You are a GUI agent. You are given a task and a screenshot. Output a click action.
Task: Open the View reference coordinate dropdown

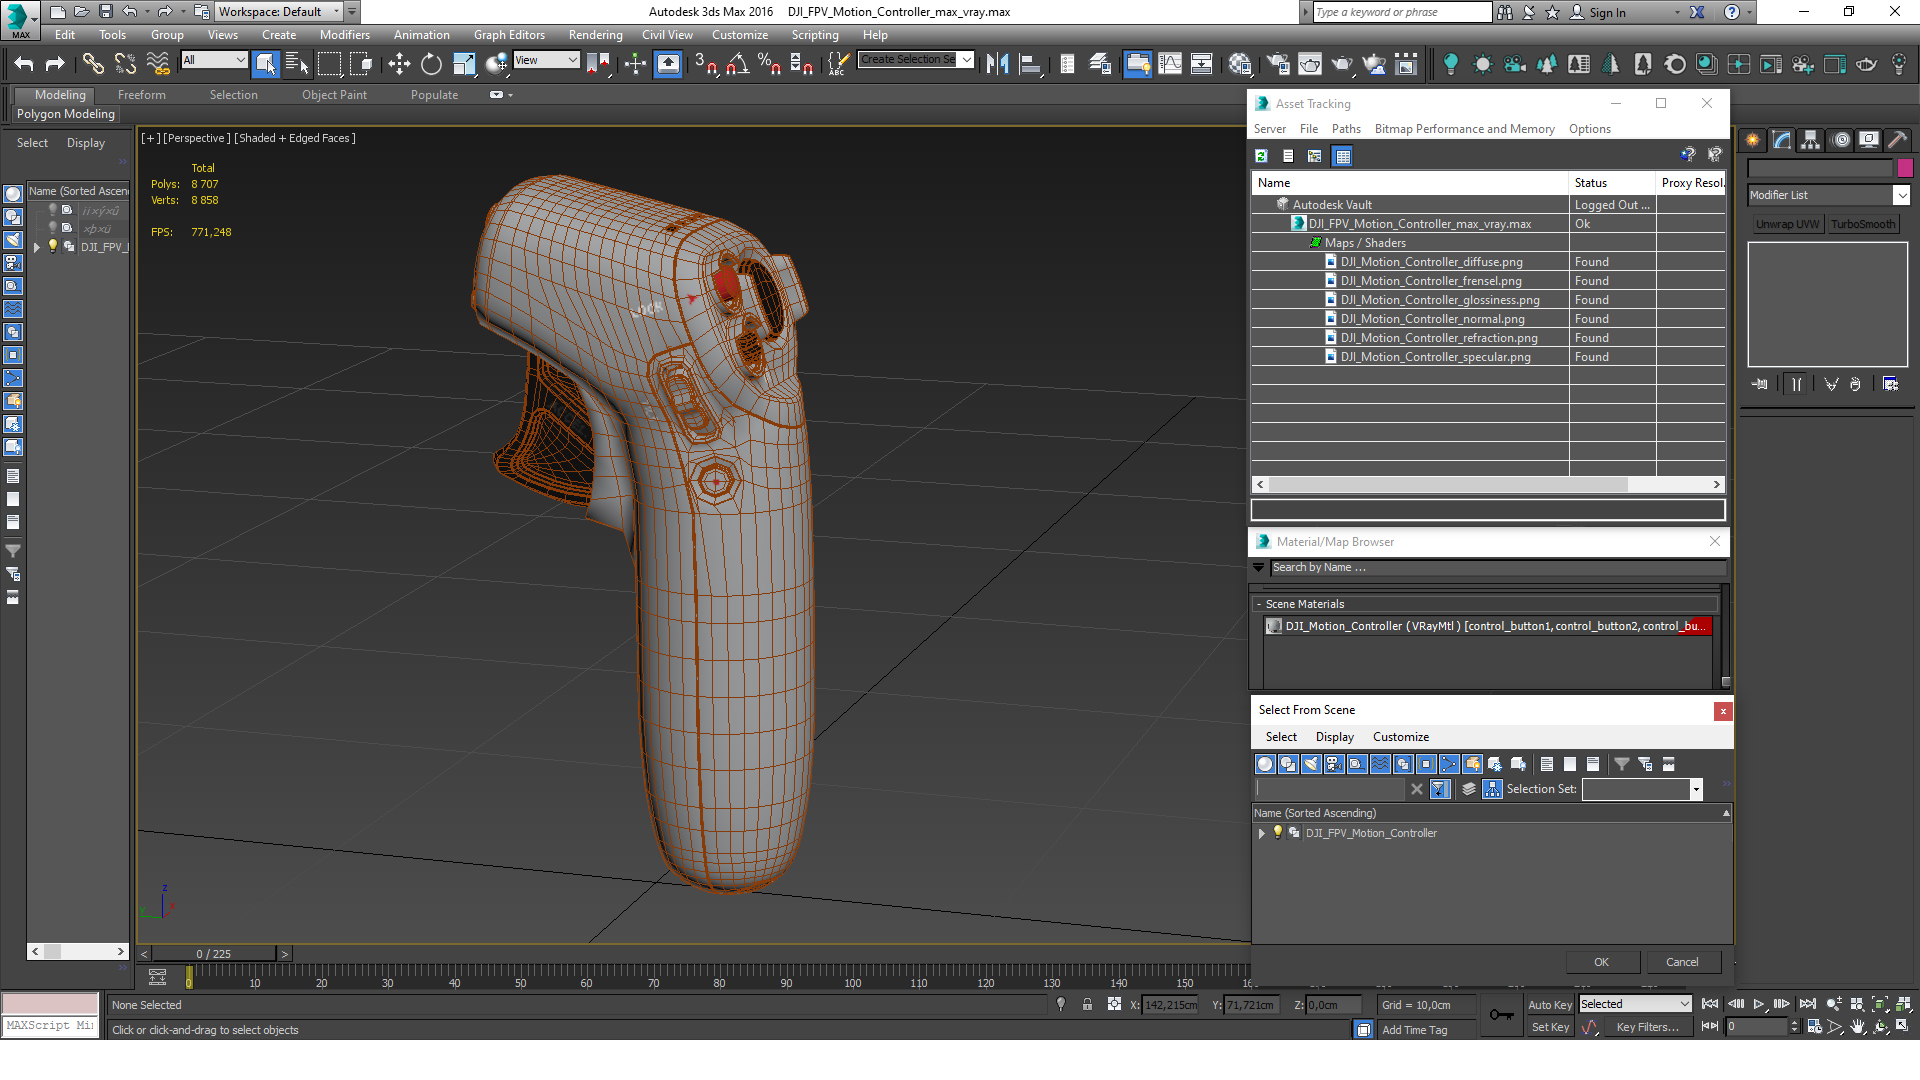546,60
